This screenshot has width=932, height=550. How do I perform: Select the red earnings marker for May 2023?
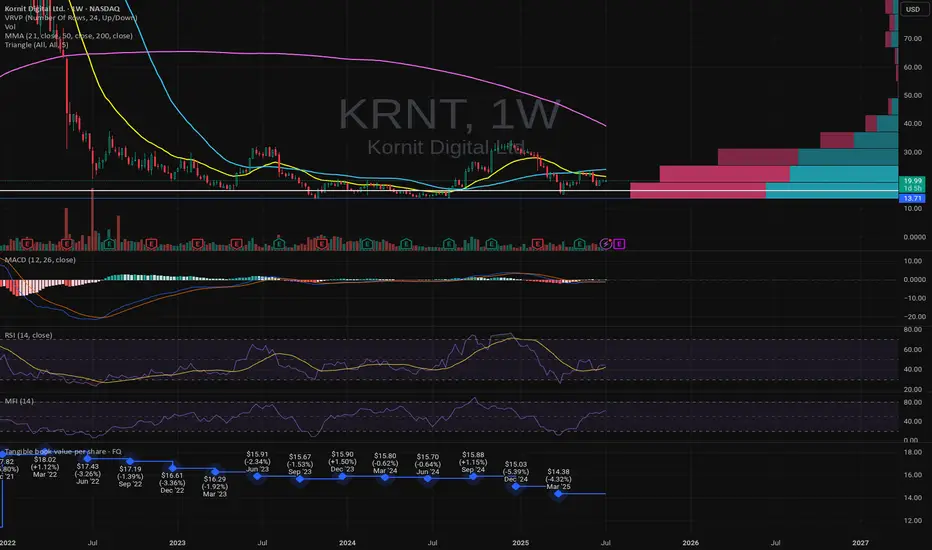(x=237, y=244)
